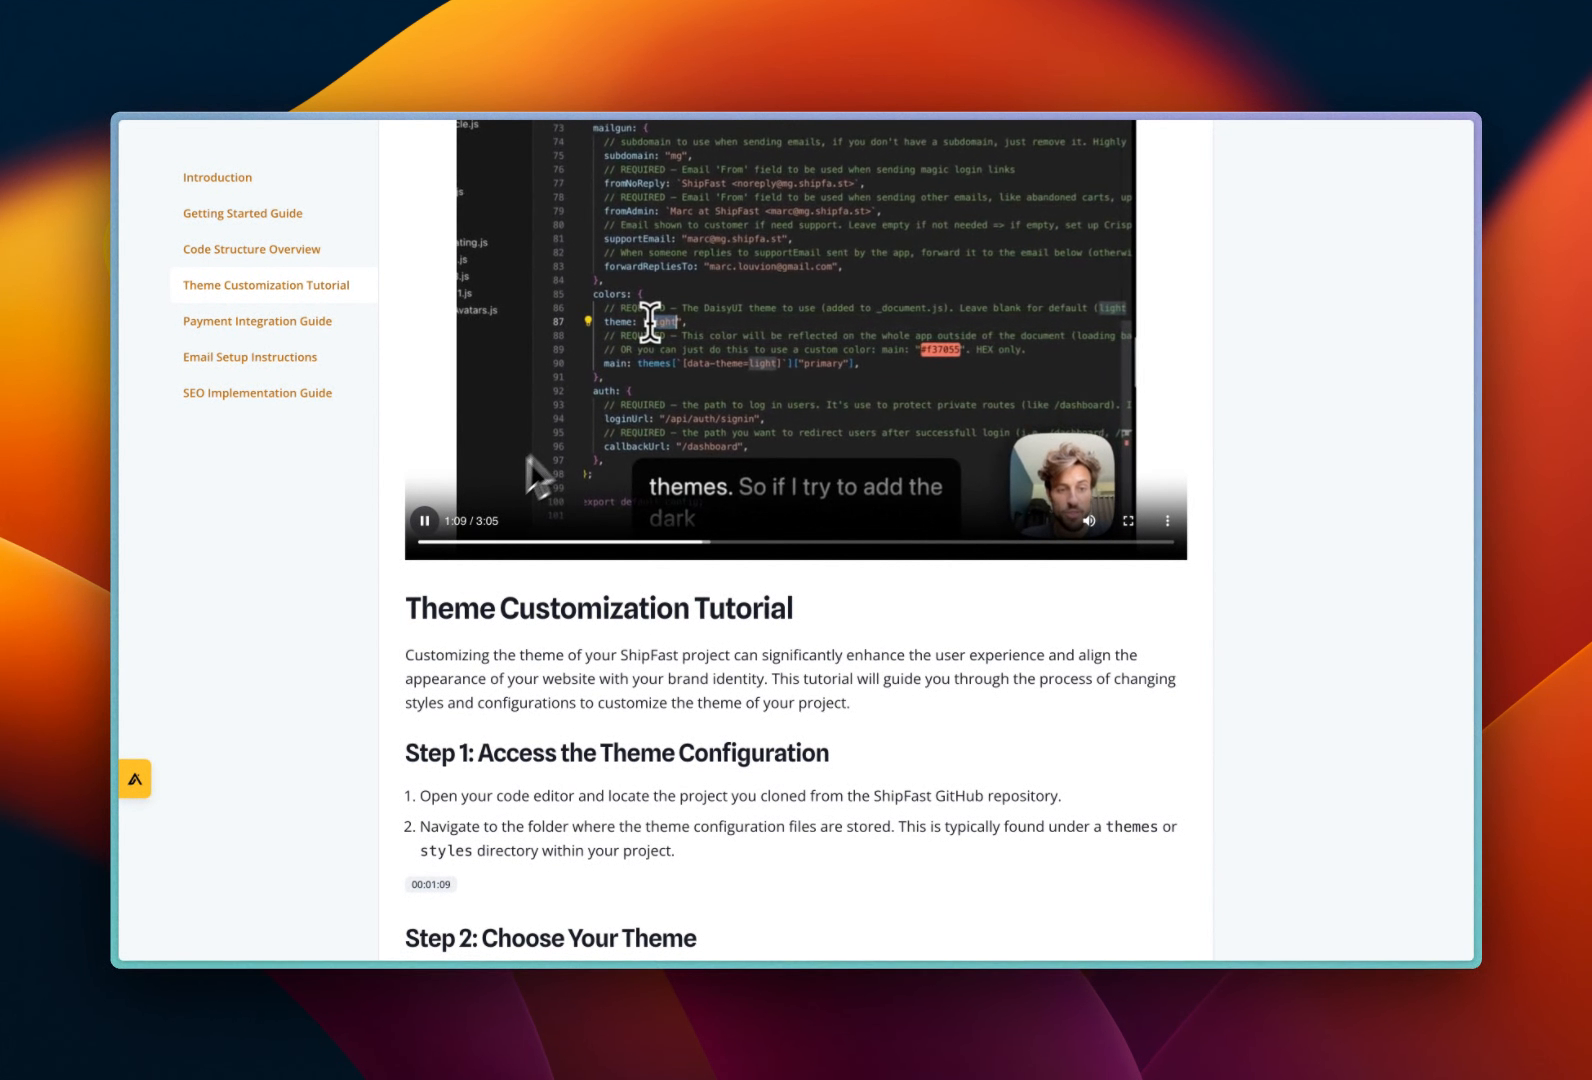The image size is (1592, 1080).
Task: Click the Step 1: Access the Theme Configuration heading
Action: tap(617, 753)
